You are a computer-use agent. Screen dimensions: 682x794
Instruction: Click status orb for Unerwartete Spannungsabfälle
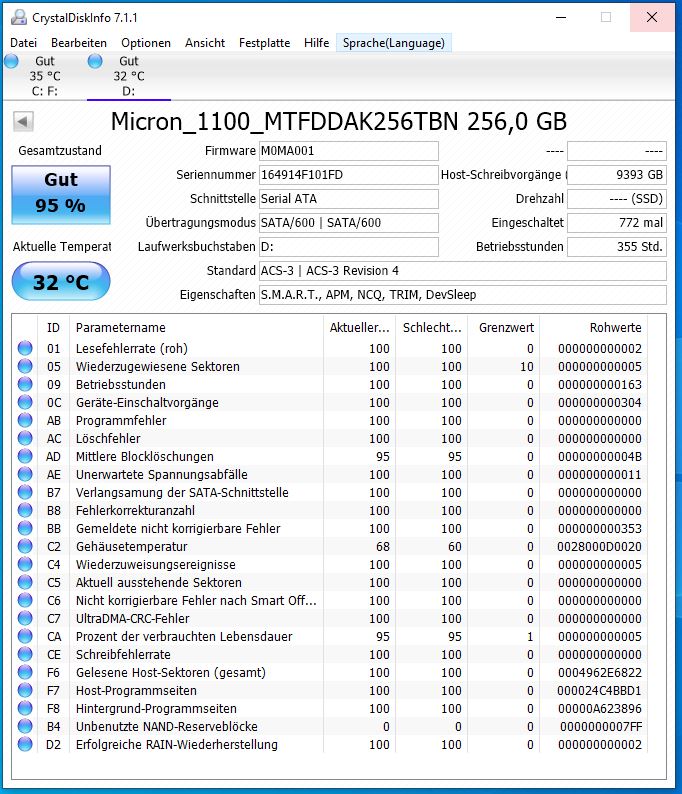click(x=25, y=474)
